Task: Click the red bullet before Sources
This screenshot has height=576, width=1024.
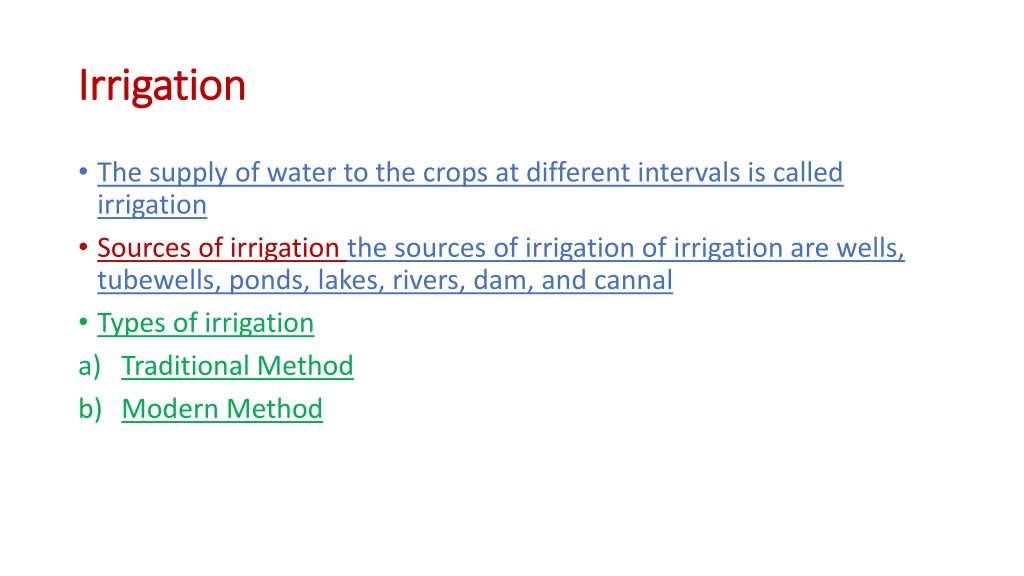Action: [83, 247]
